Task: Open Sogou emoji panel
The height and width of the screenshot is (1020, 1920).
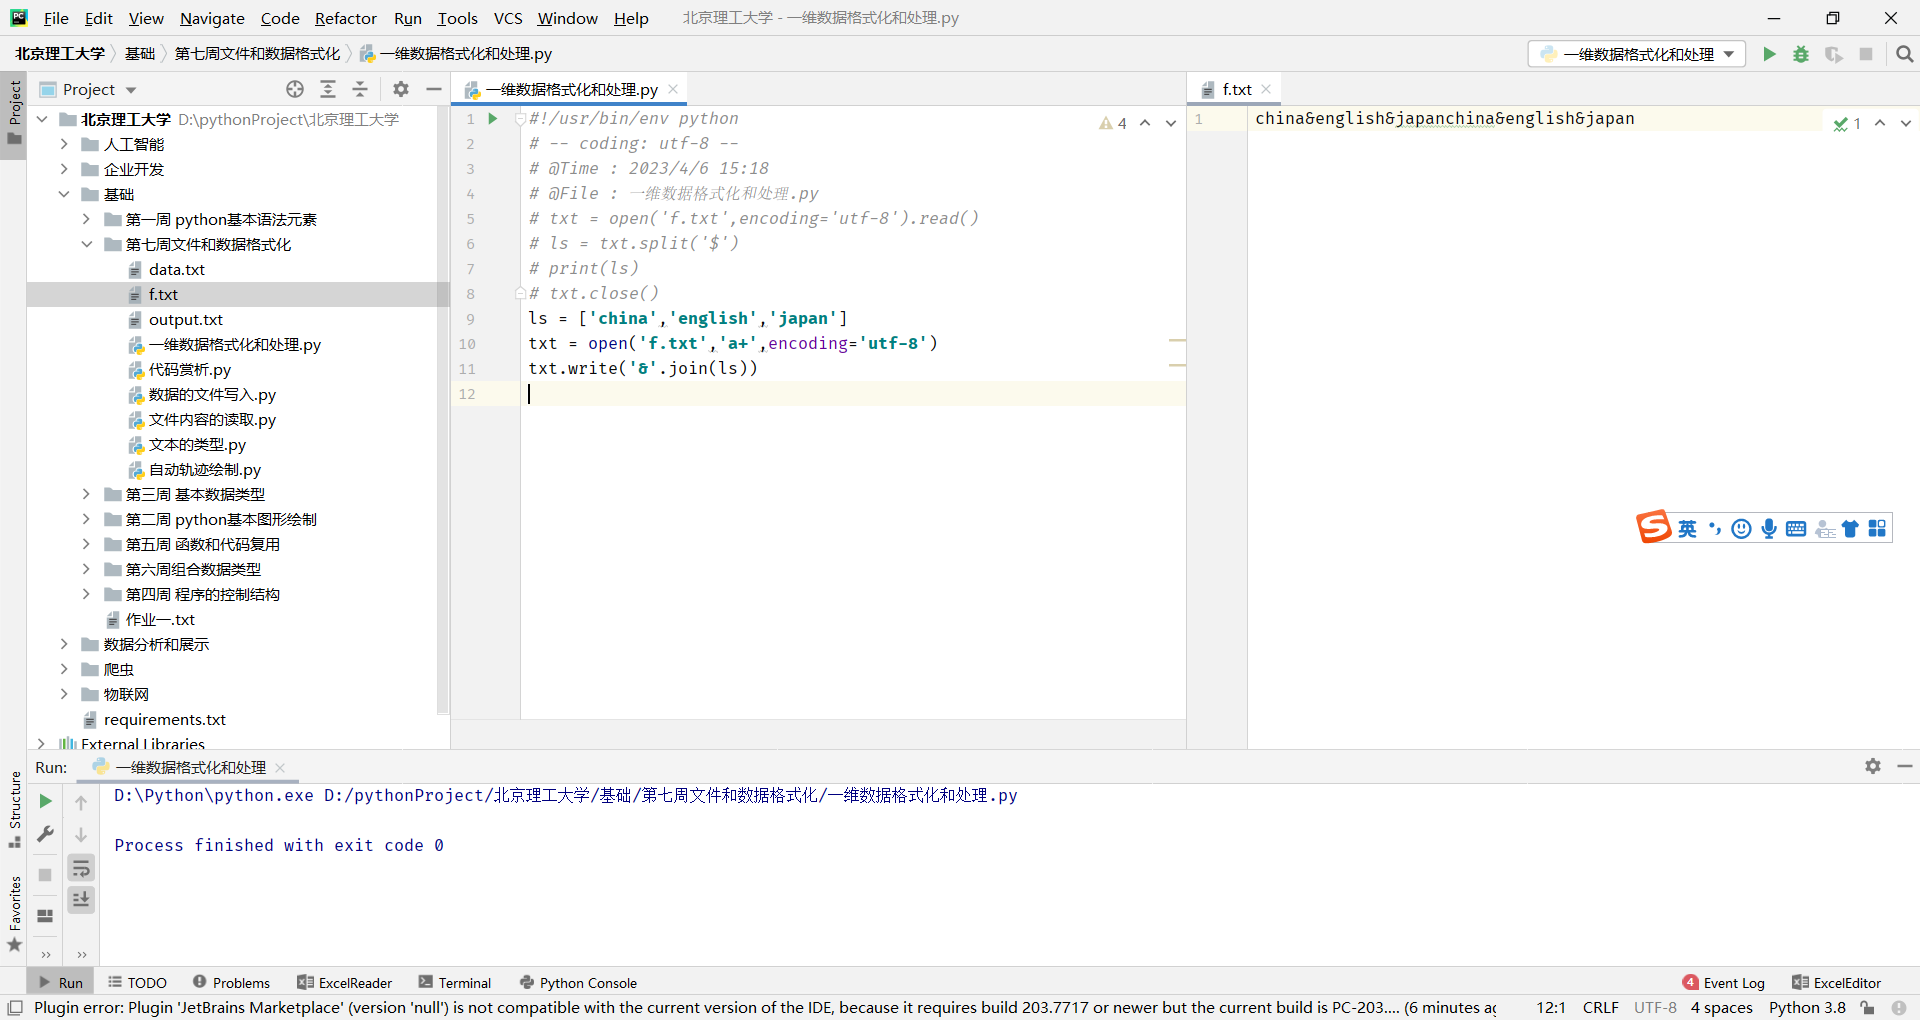Action: point(1742,529)
